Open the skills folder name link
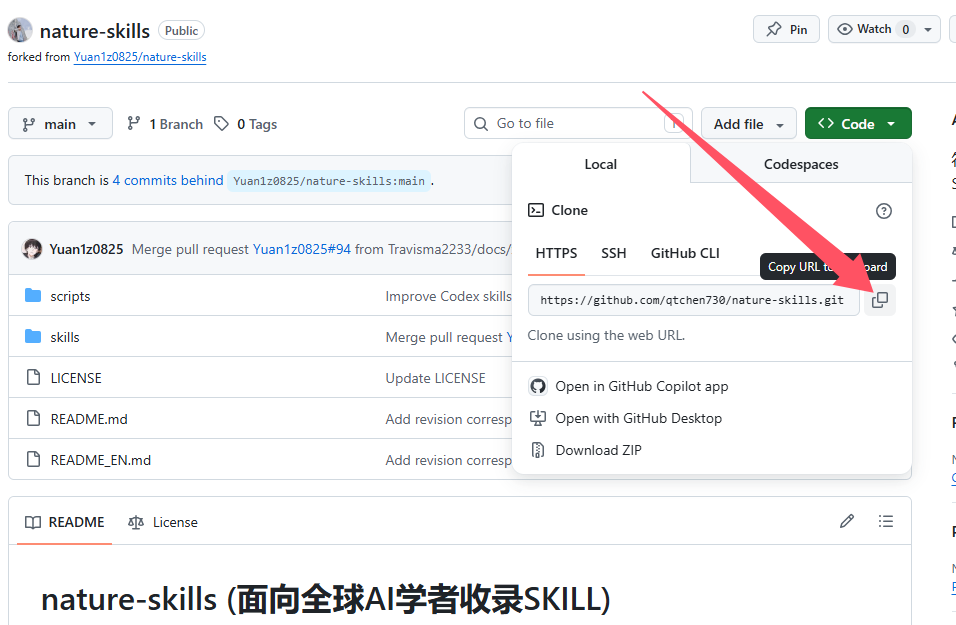 (x=65, y=337)
